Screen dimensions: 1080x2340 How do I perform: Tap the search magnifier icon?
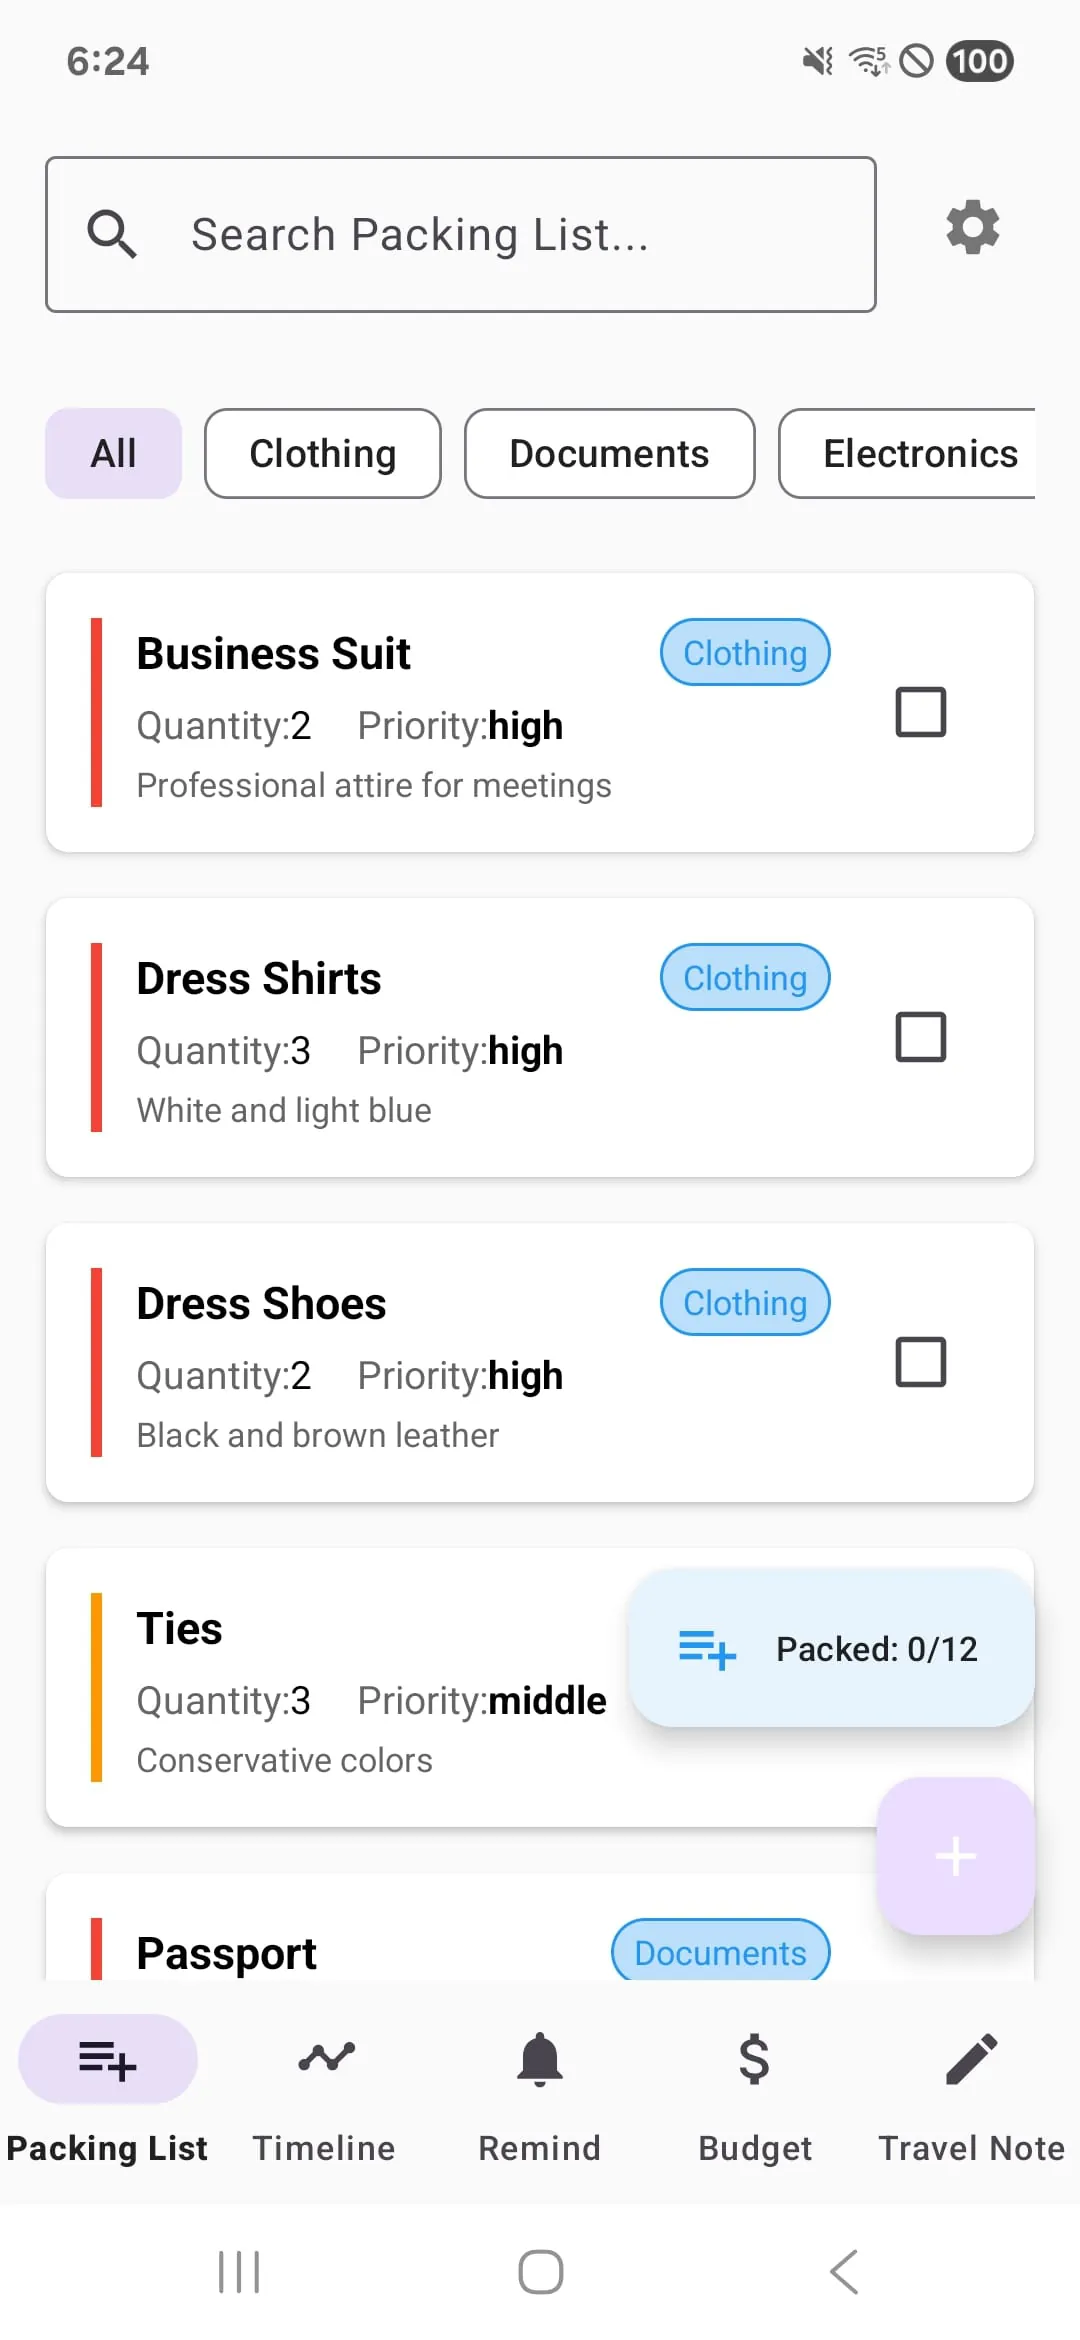click(112, 234)
